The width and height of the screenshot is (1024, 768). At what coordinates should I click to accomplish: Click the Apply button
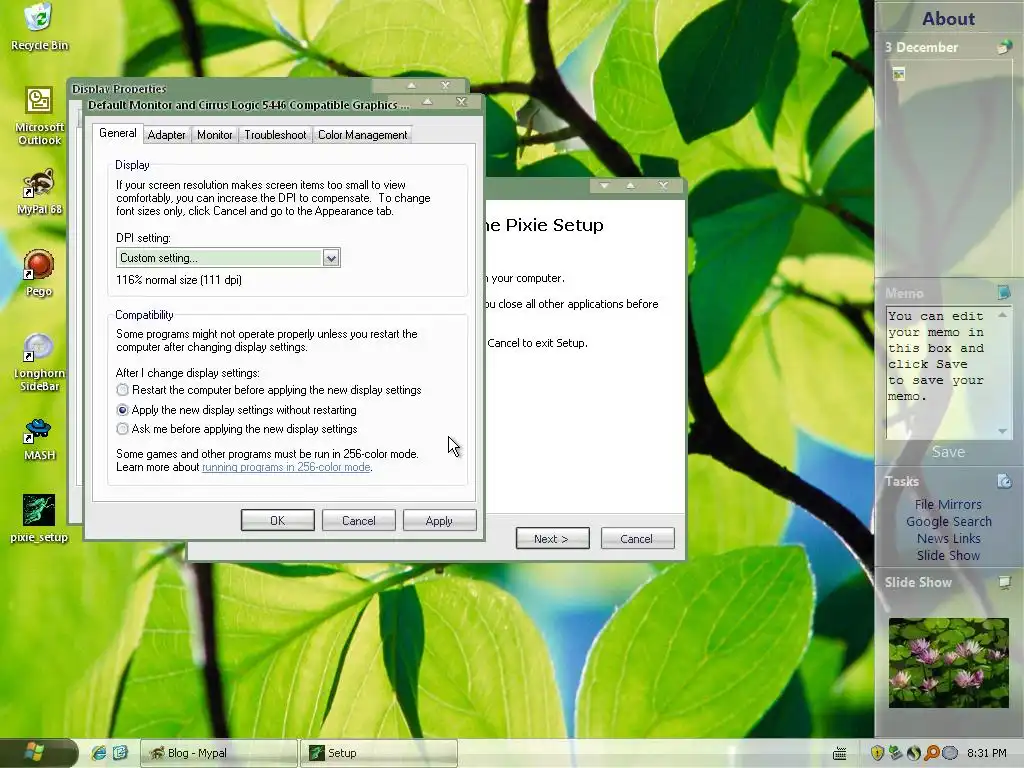[x=439, y=520]
